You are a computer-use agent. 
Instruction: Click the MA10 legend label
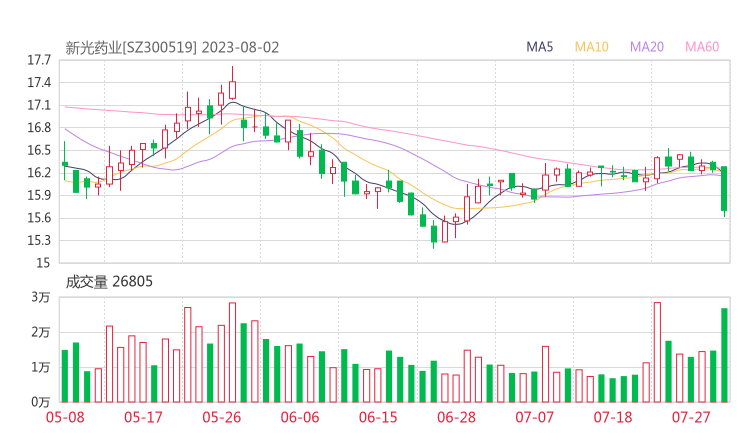tap(591, 47)
